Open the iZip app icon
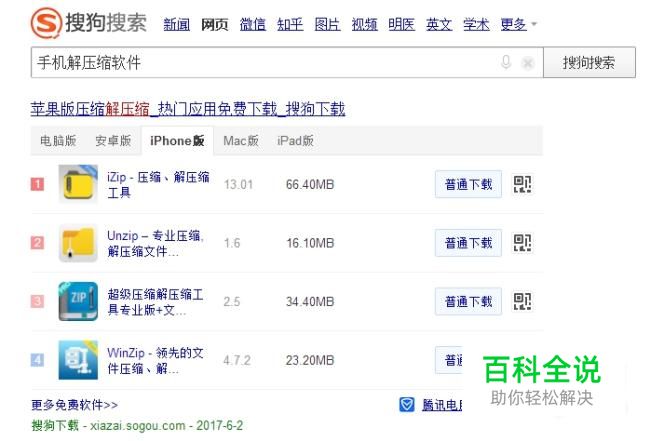 click(78, 184)
